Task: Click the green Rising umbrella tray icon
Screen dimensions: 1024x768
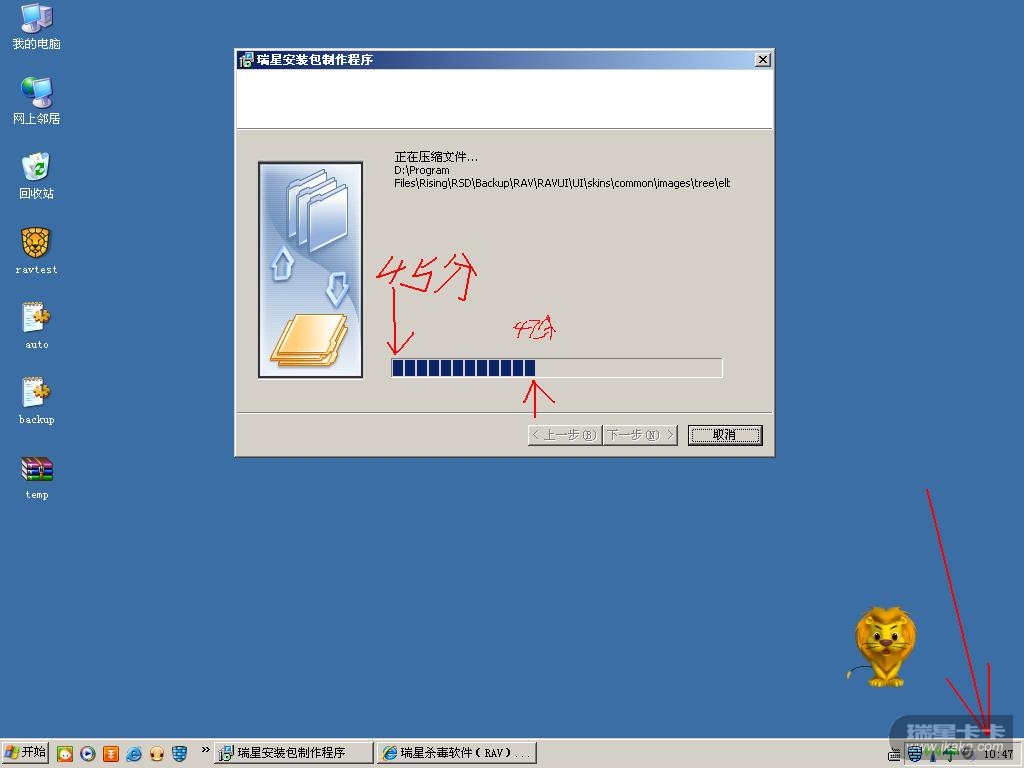Action: [x=950, y=754]
